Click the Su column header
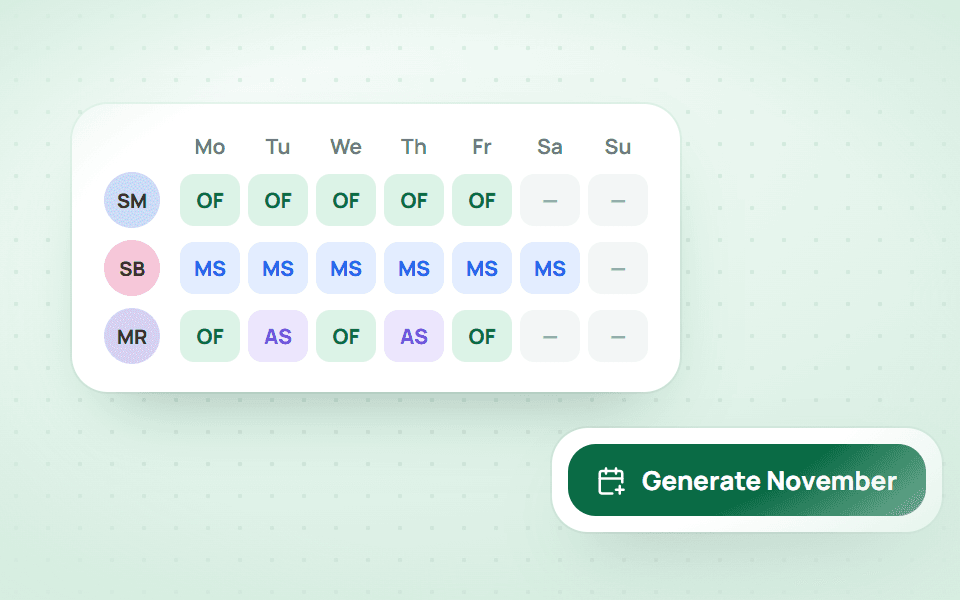 click(x=618, y=147)
